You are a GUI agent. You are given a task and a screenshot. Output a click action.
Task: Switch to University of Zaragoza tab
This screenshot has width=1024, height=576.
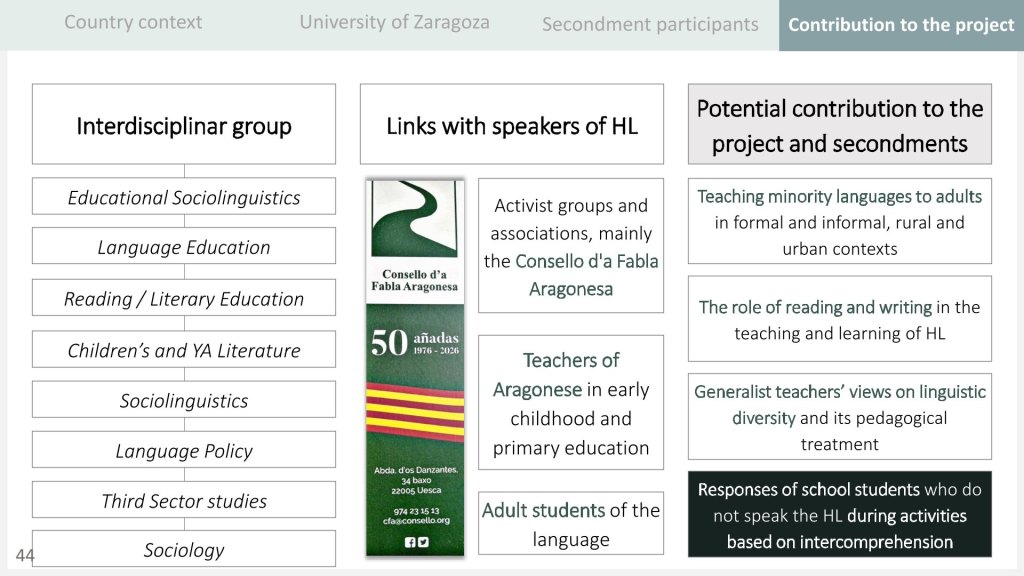[x=394, y=22]
